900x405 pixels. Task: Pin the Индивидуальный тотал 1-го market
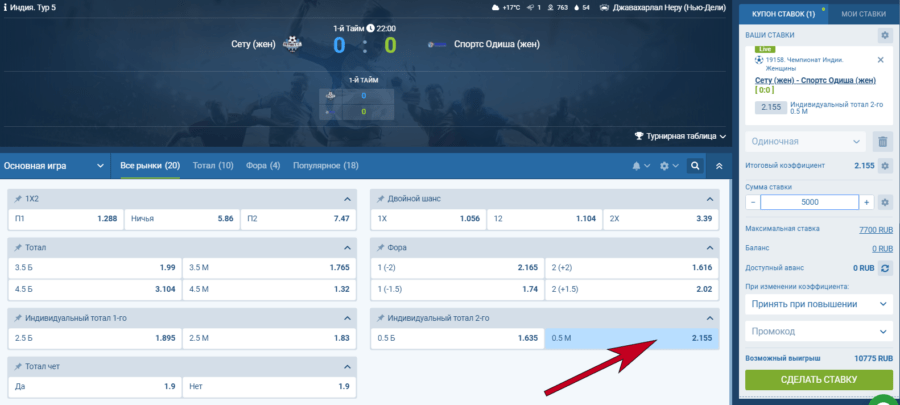(x=17, y=318)
